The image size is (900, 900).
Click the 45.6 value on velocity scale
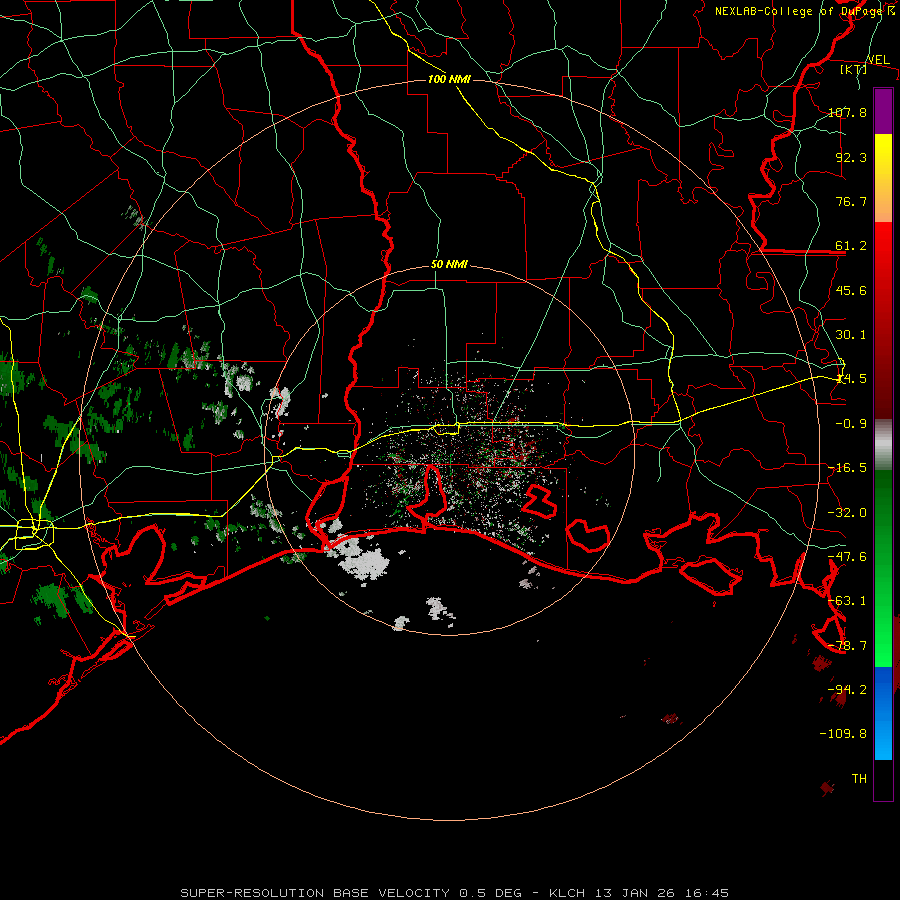[851, 290]
